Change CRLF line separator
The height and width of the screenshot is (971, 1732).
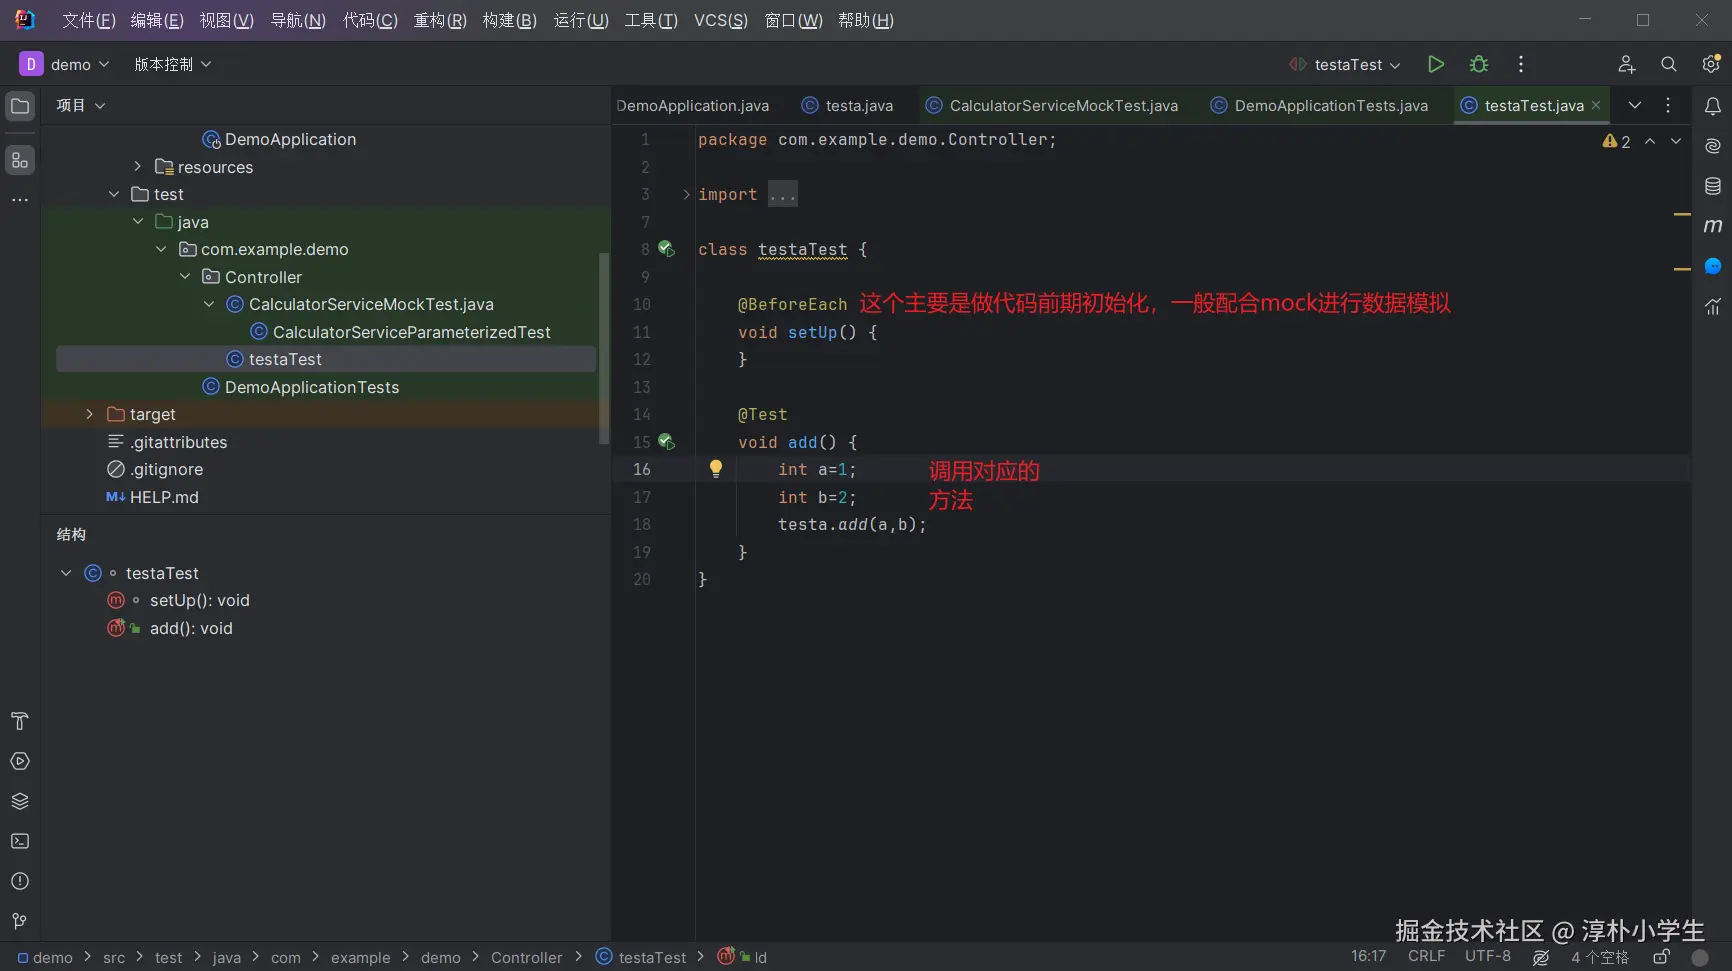coord(1426,957)
